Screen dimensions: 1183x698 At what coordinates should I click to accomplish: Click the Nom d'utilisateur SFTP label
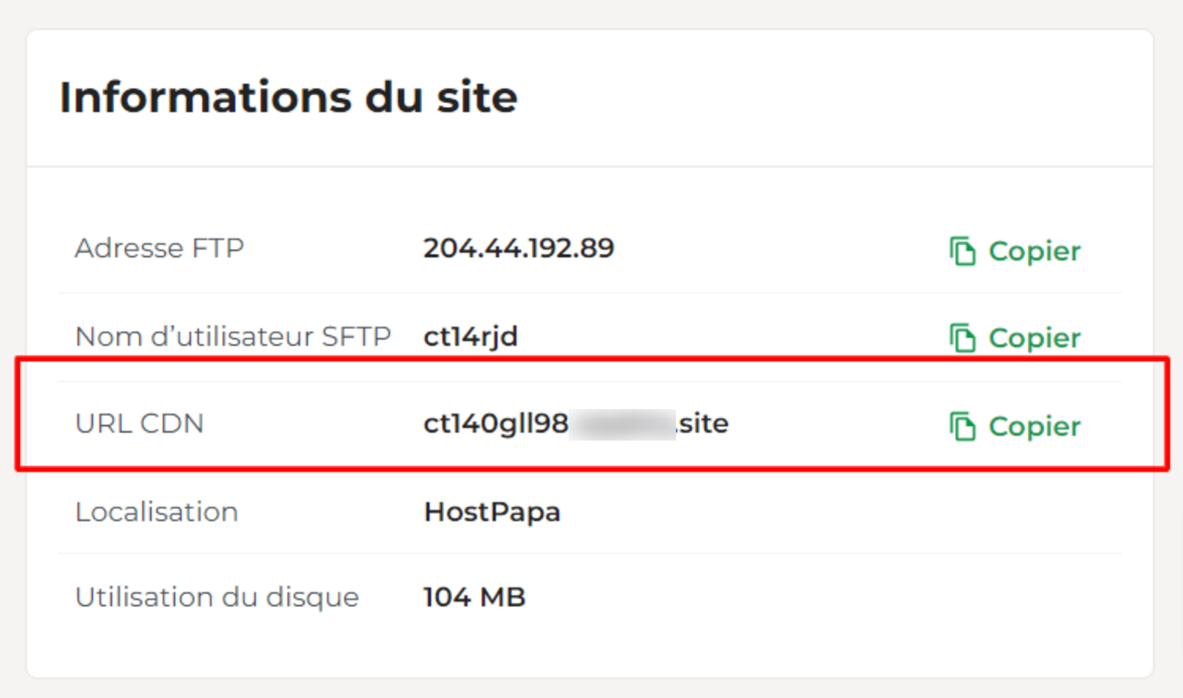click(x=233, y=337)
